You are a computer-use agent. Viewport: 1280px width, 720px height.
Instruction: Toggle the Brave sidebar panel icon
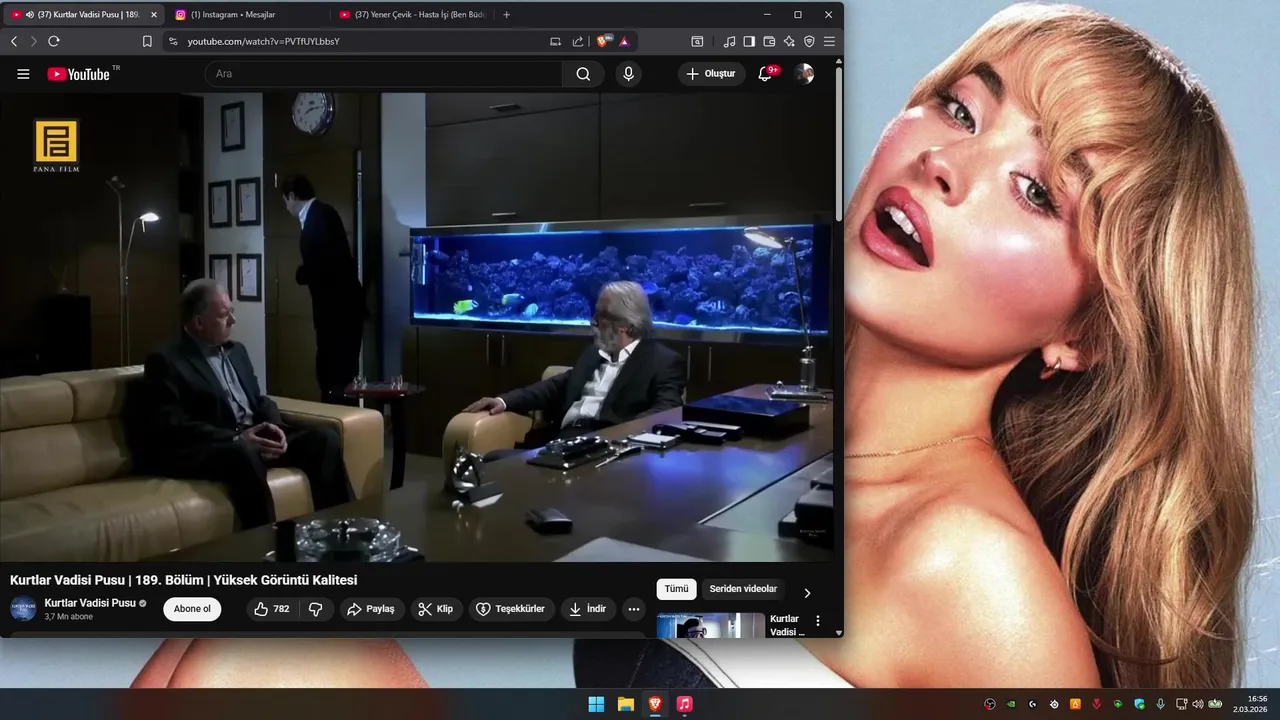pos(749,41)
